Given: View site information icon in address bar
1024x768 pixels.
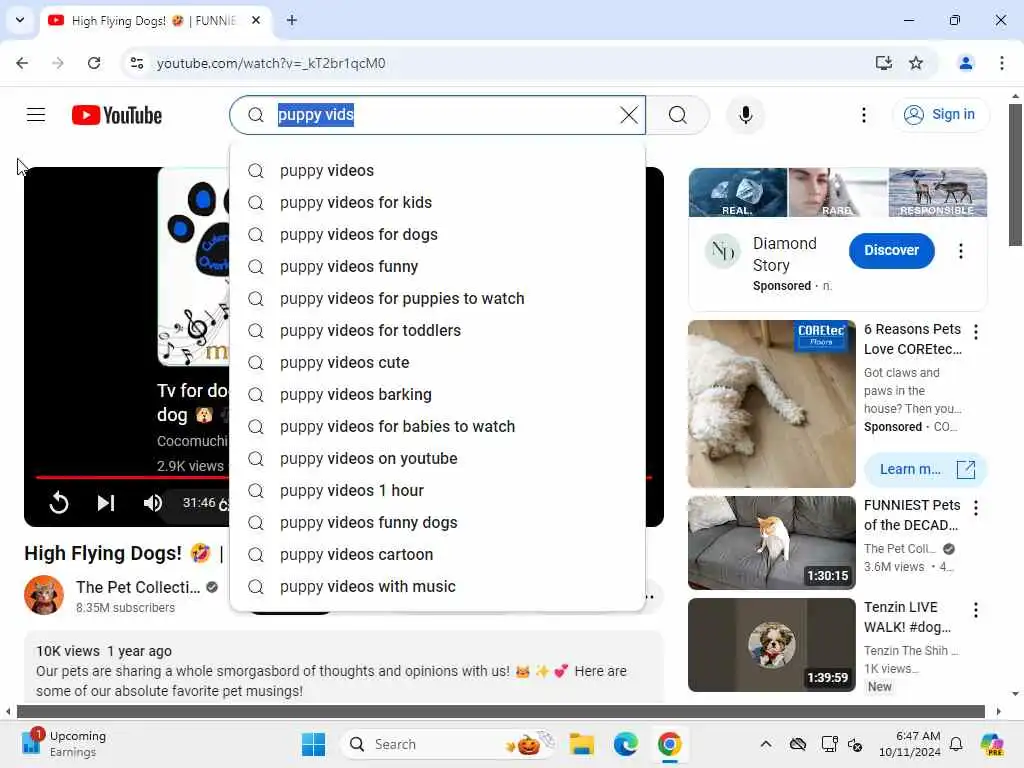Looking at the screenshot, I should pos(137,63).
